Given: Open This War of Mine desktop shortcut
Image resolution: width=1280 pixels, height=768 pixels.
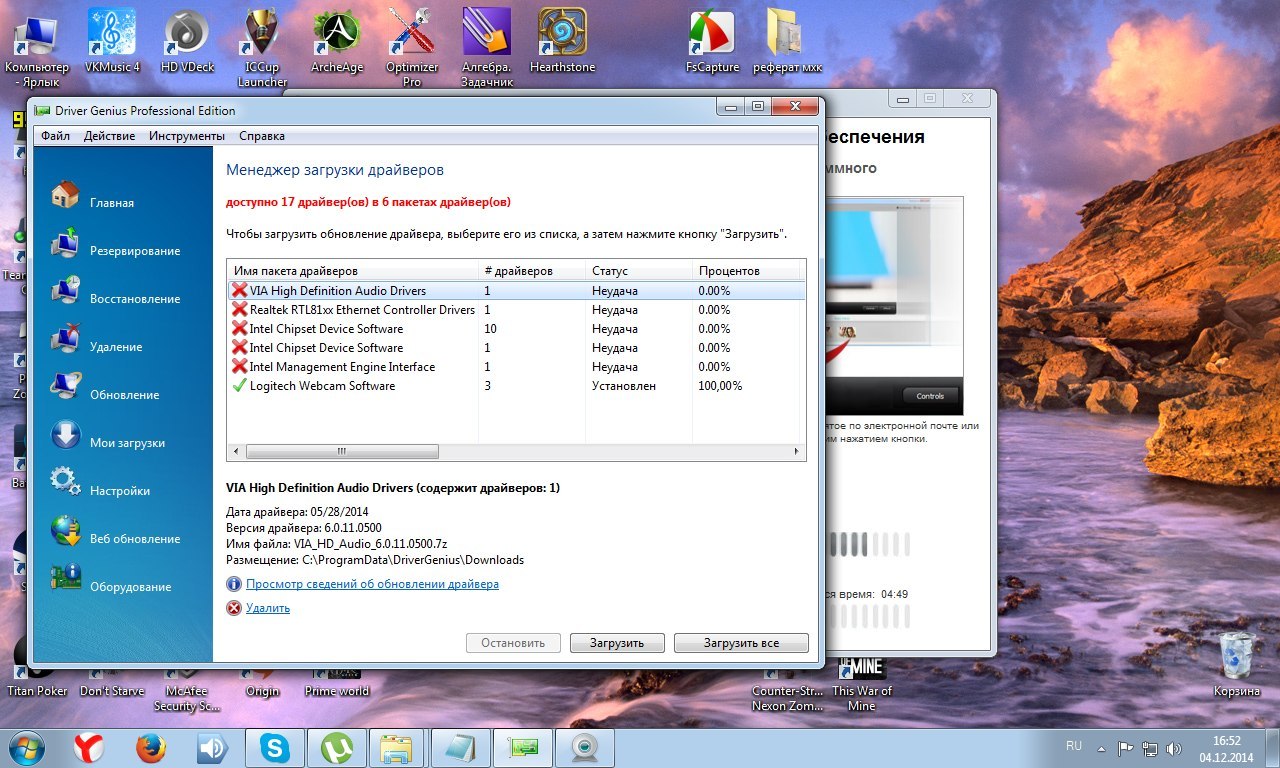Looking at the screenshot, I should tap(862, 685).
